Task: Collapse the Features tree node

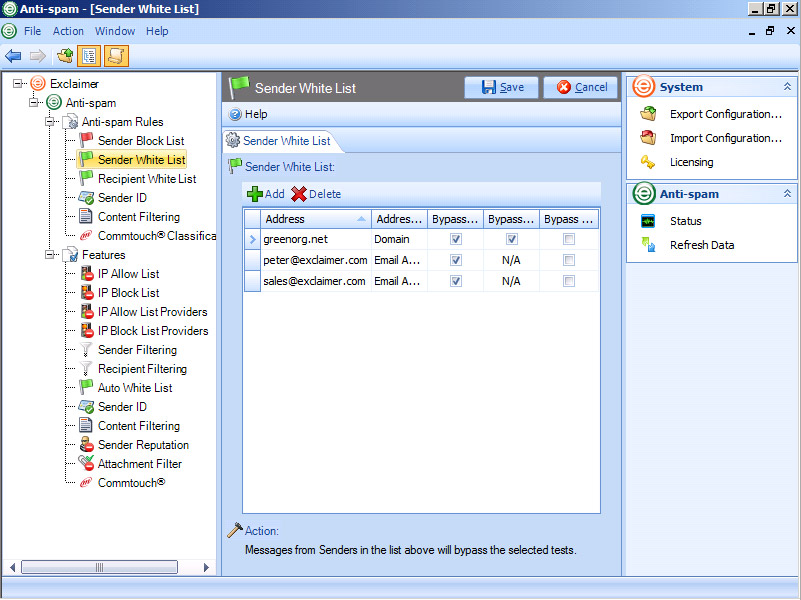Action: [50, 254]
